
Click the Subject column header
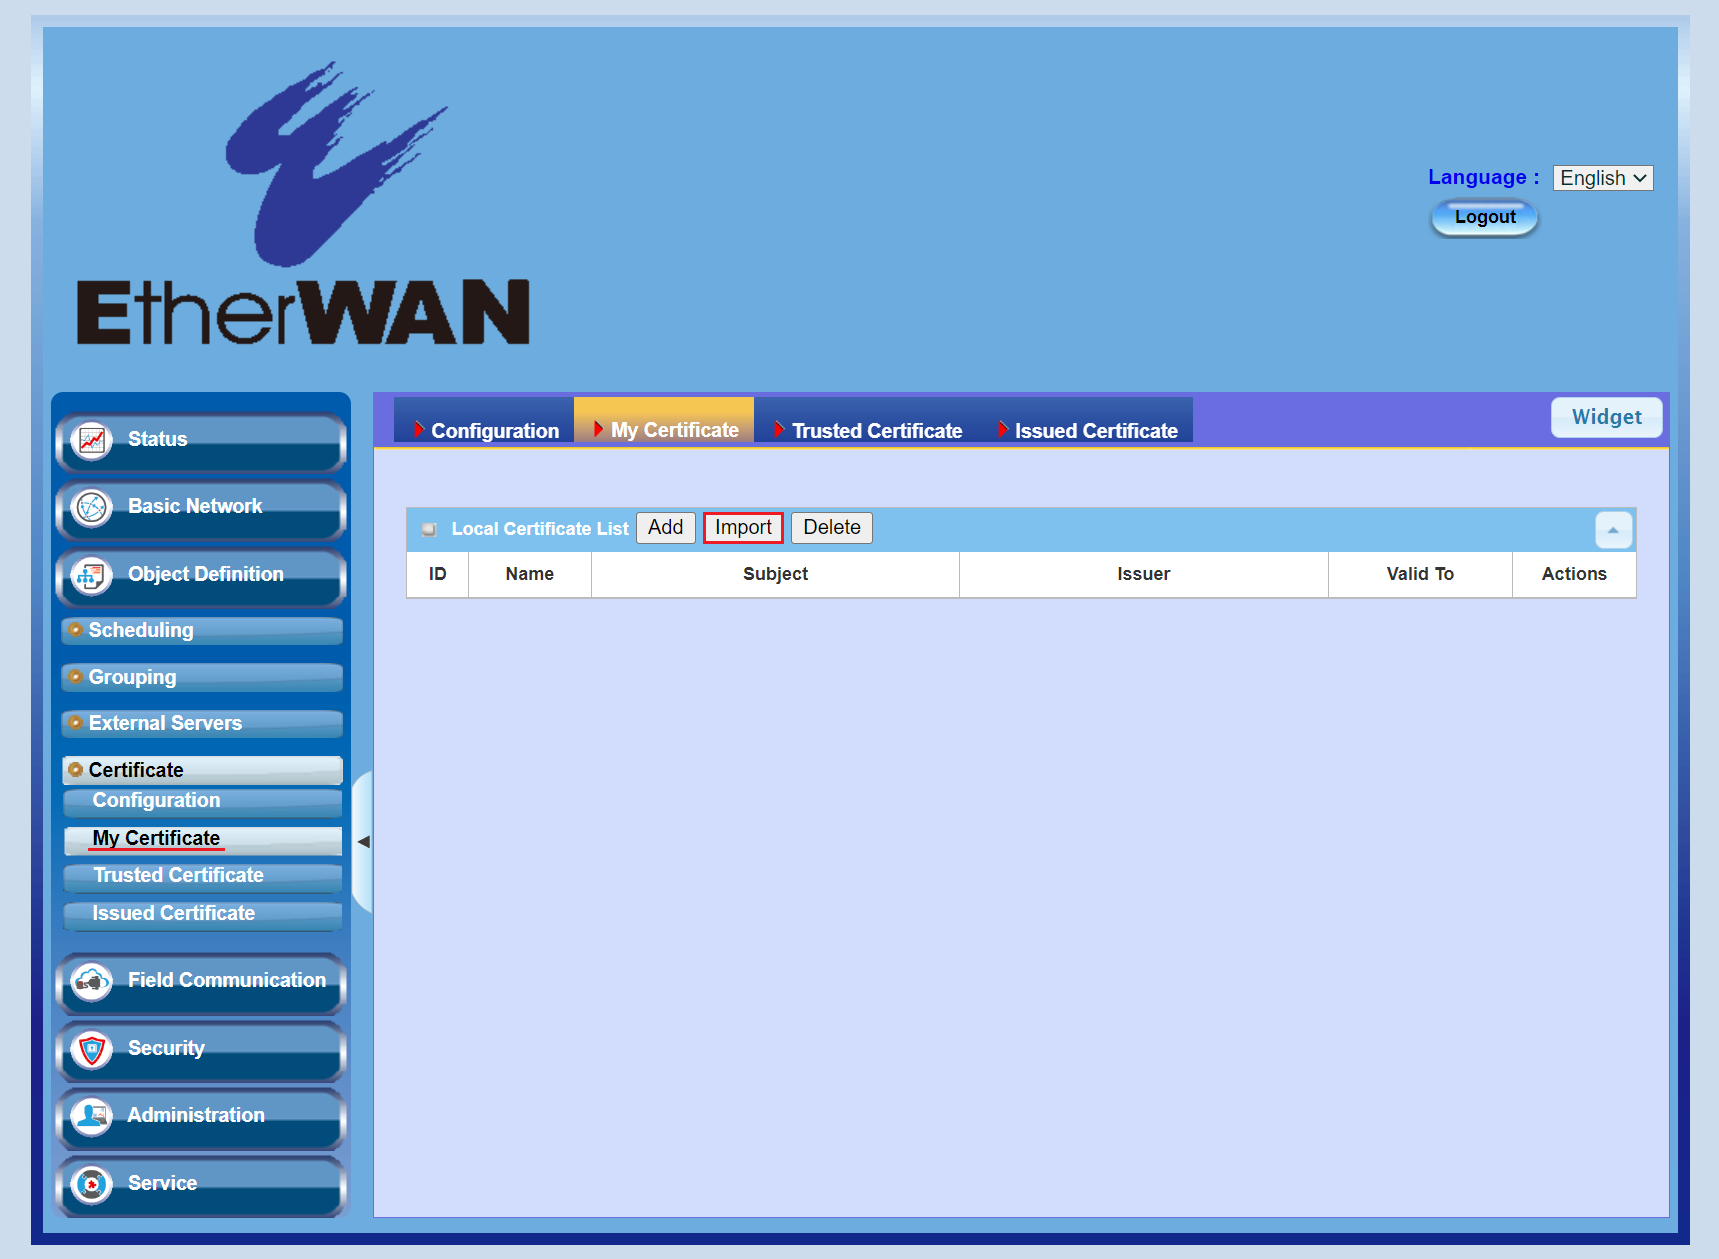tap(776, 575)
